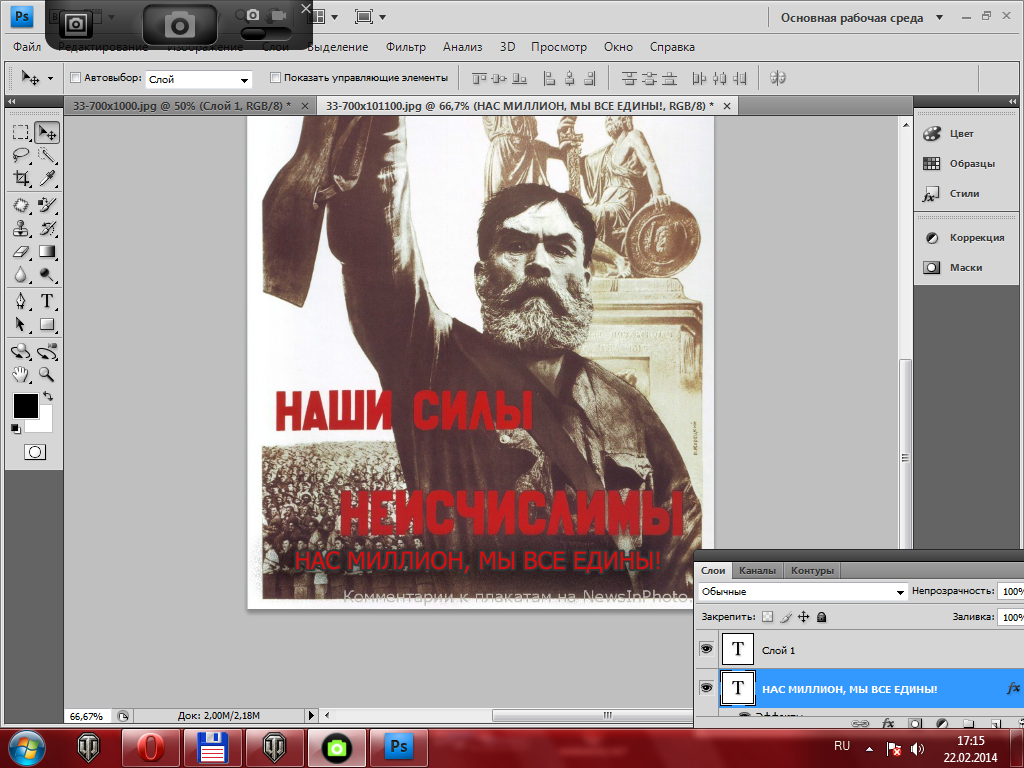
Task: Select the Rectangle shape tool
Action: tap(47, 324)
